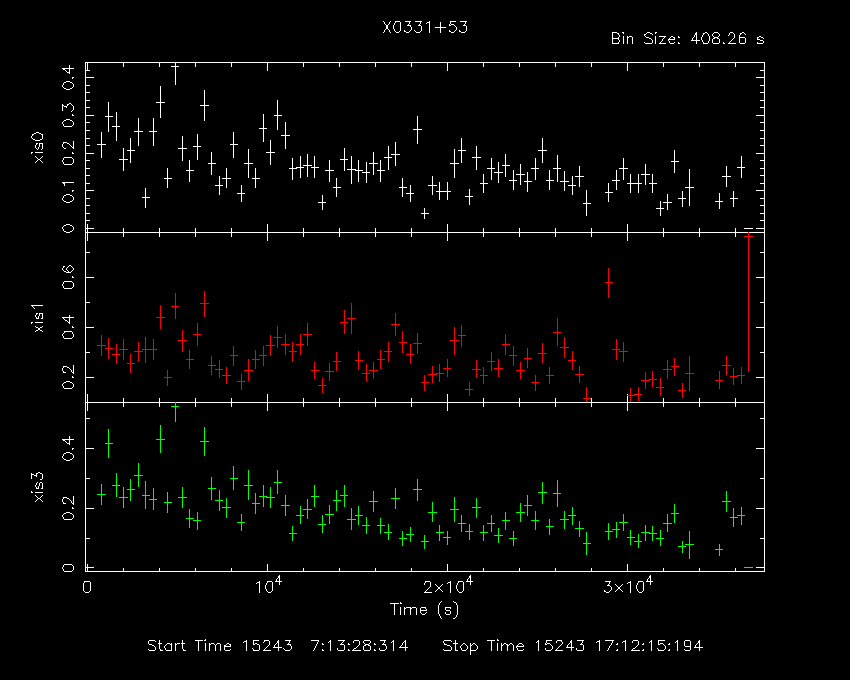Click the 3×10^4 x-axis tick label
The image size is (850, 680).
coord(628,586)
